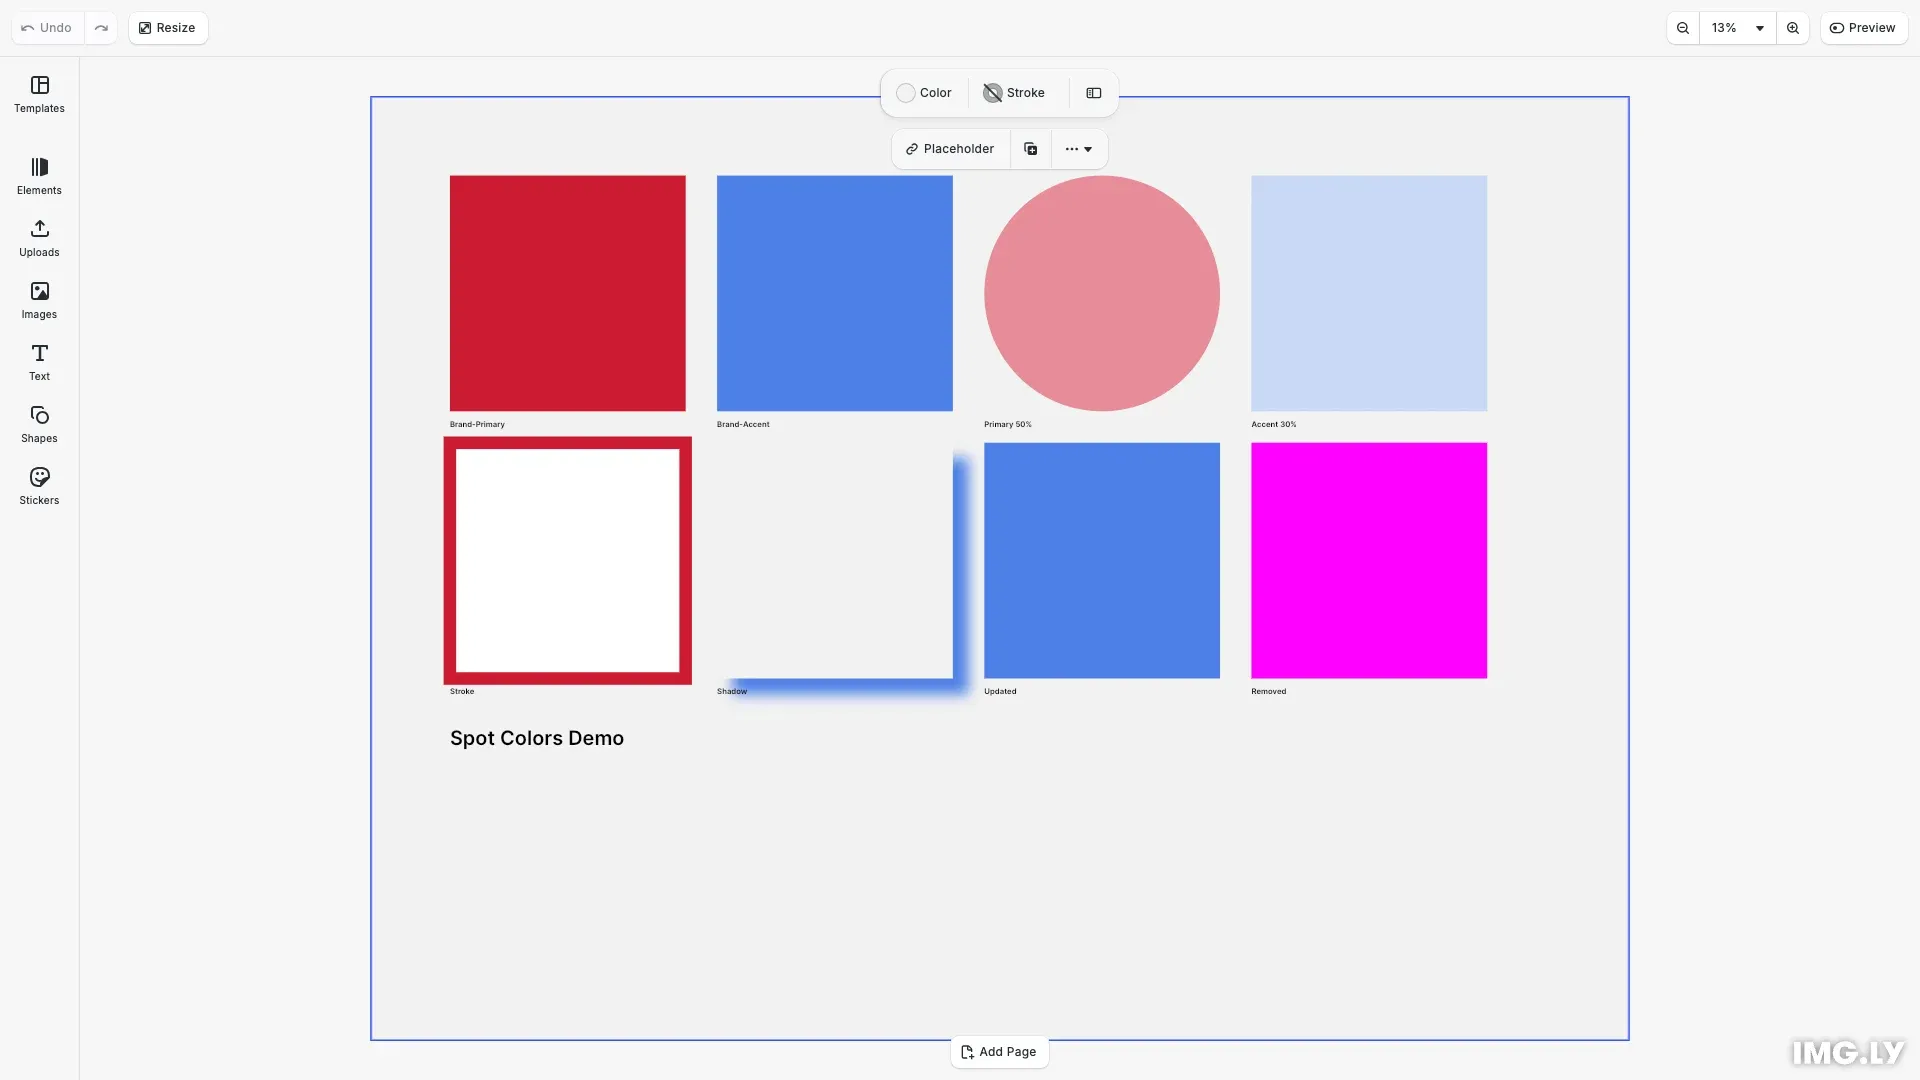Enable Preview mode

coord(1864,27)
